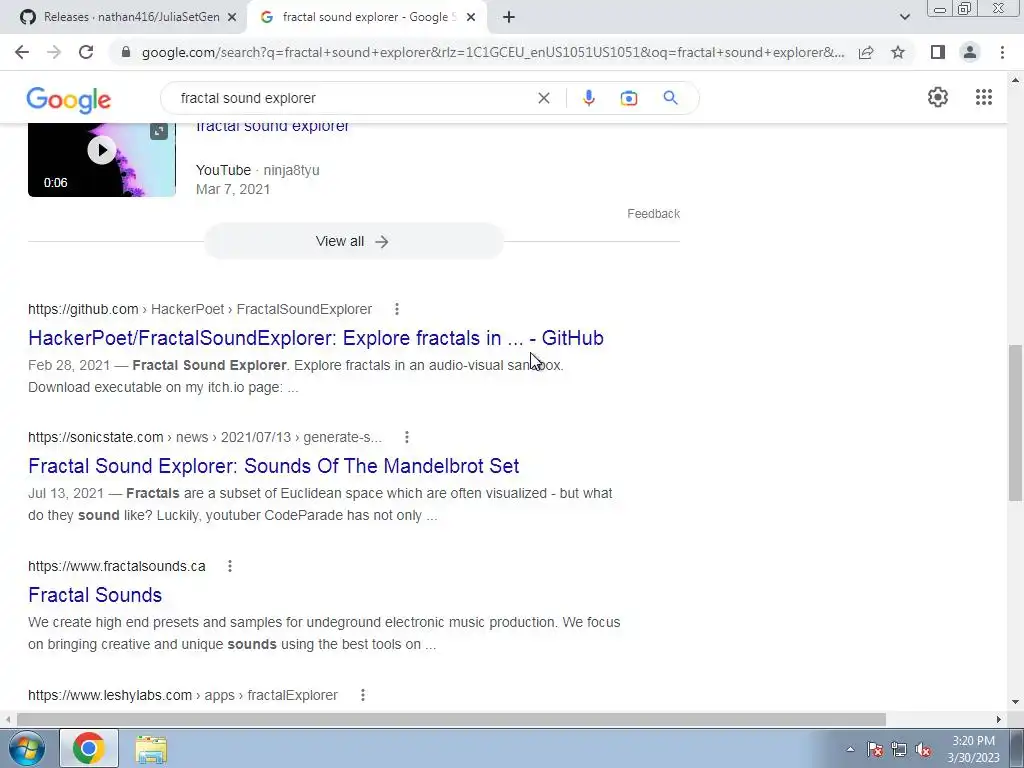Click the leshylabs.com fractalExplorer URL
This screenshot has width=1024, height=768.
click(x=183, y=695)
